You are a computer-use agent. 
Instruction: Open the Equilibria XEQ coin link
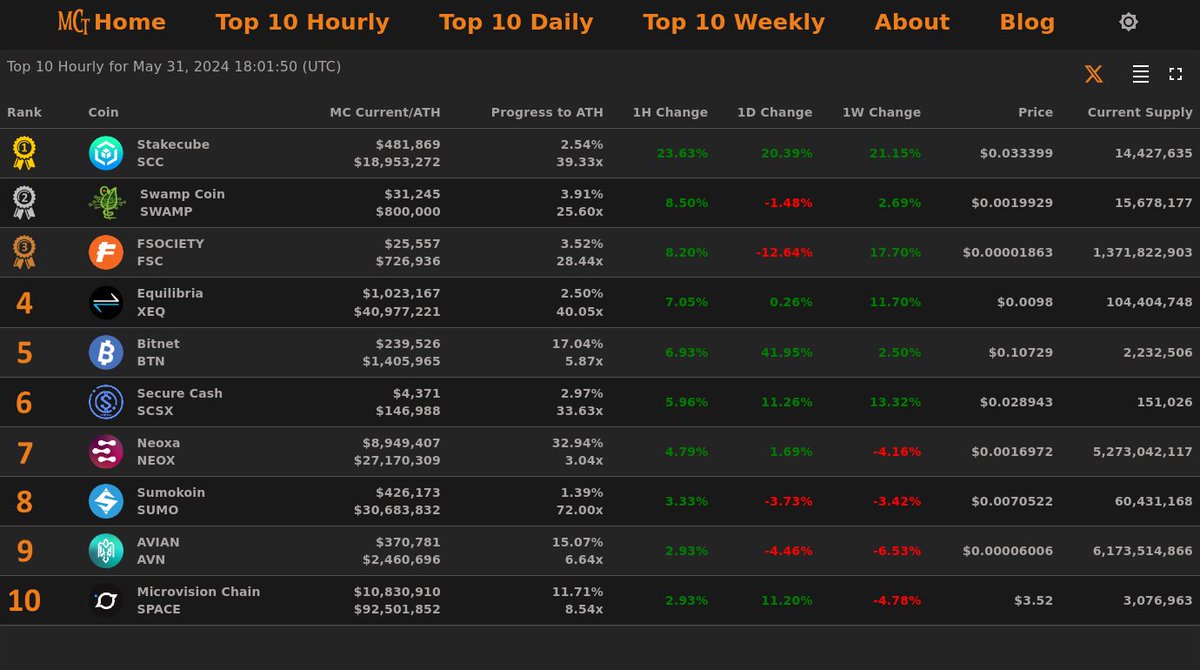(x=170, y=302)
